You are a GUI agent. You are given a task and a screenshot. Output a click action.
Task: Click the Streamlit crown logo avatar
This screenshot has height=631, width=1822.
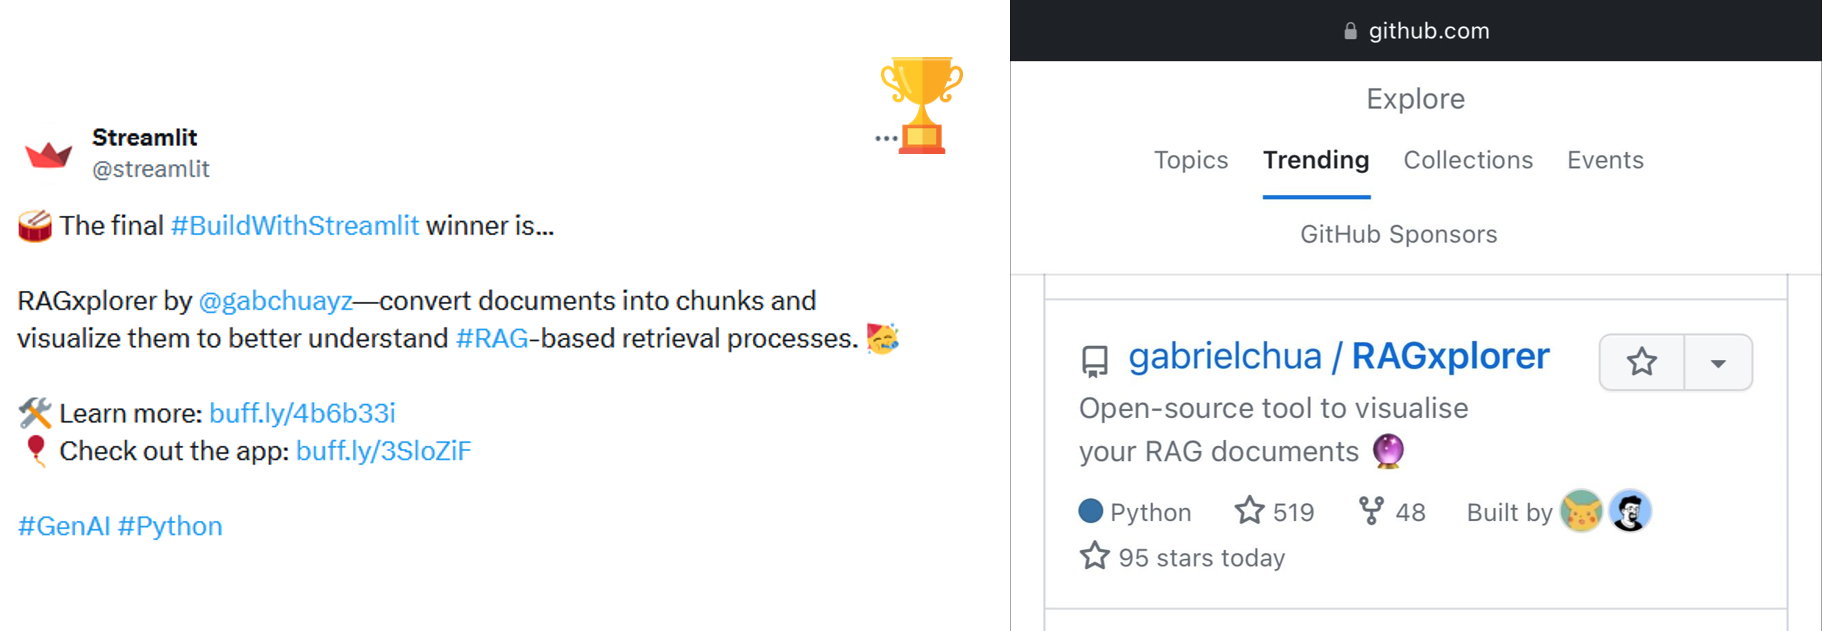point(48,154)
